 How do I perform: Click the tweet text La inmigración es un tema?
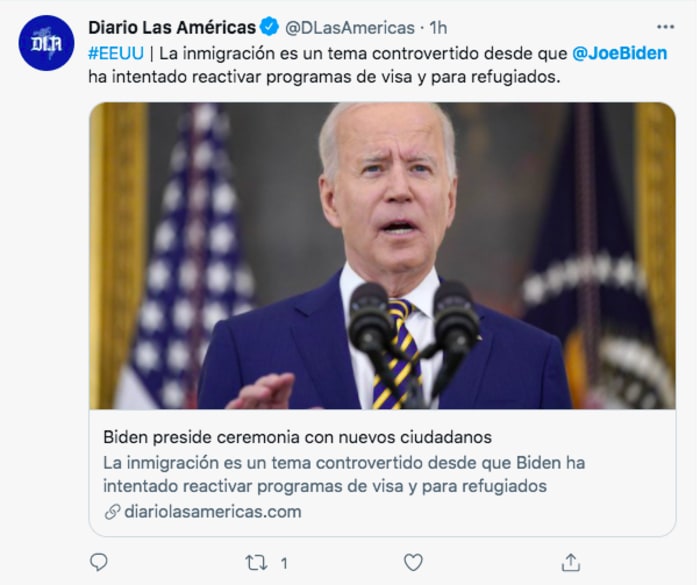pyautogui.click(x=363, y=54)
